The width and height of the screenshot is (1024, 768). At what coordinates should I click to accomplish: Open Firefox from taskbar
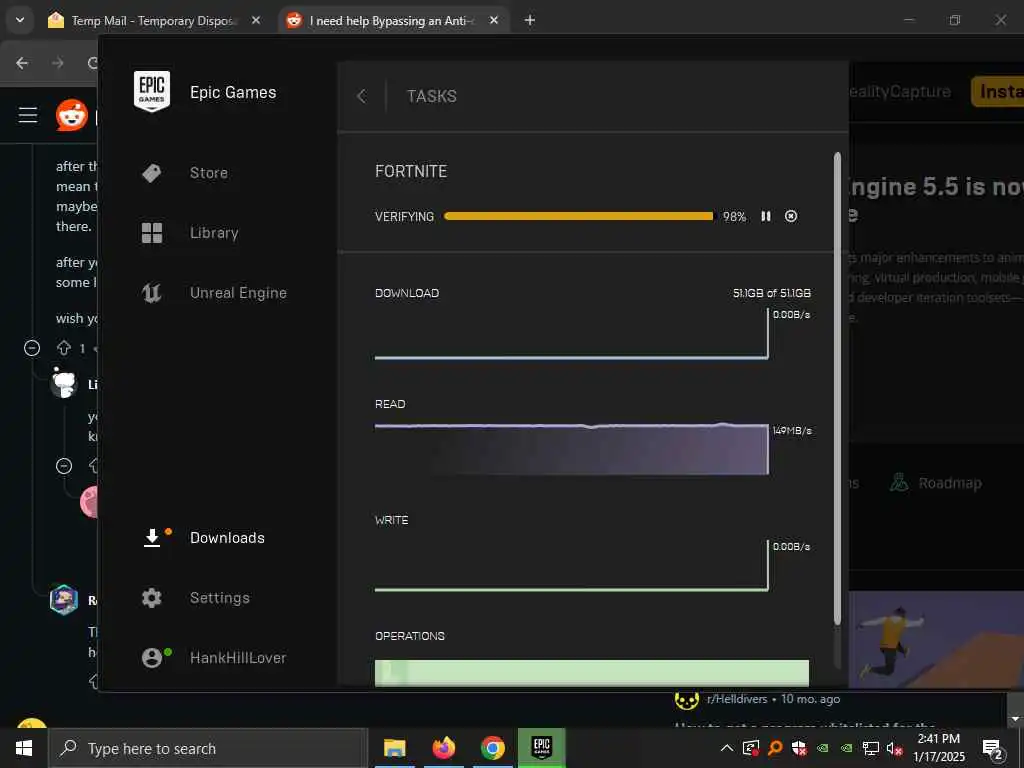pyautogui.click(x=443, y=748)
